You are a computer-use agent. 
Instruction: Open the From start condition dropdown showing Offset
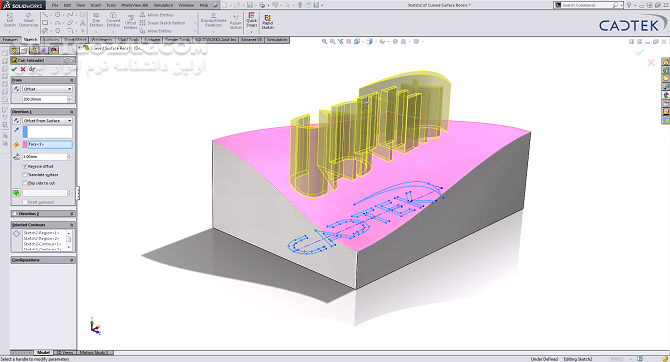tap(47, 89)
